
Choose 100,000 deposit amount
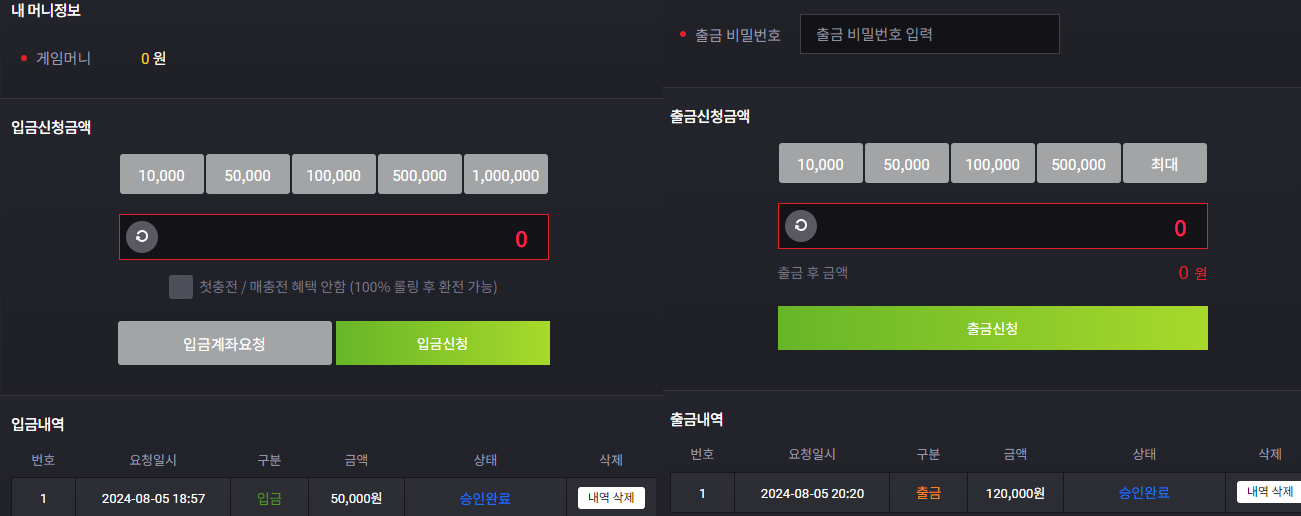tap(334, 174)
